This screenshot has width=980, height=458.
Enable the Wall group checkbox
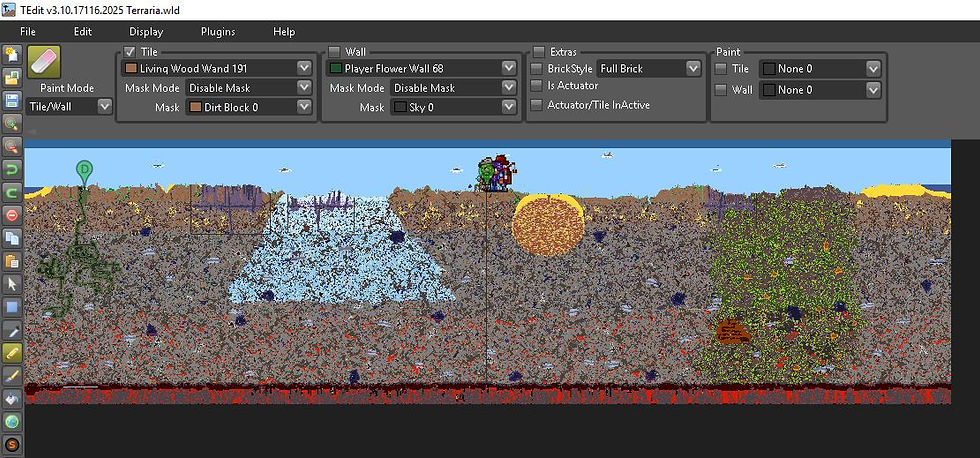[334, 52]
